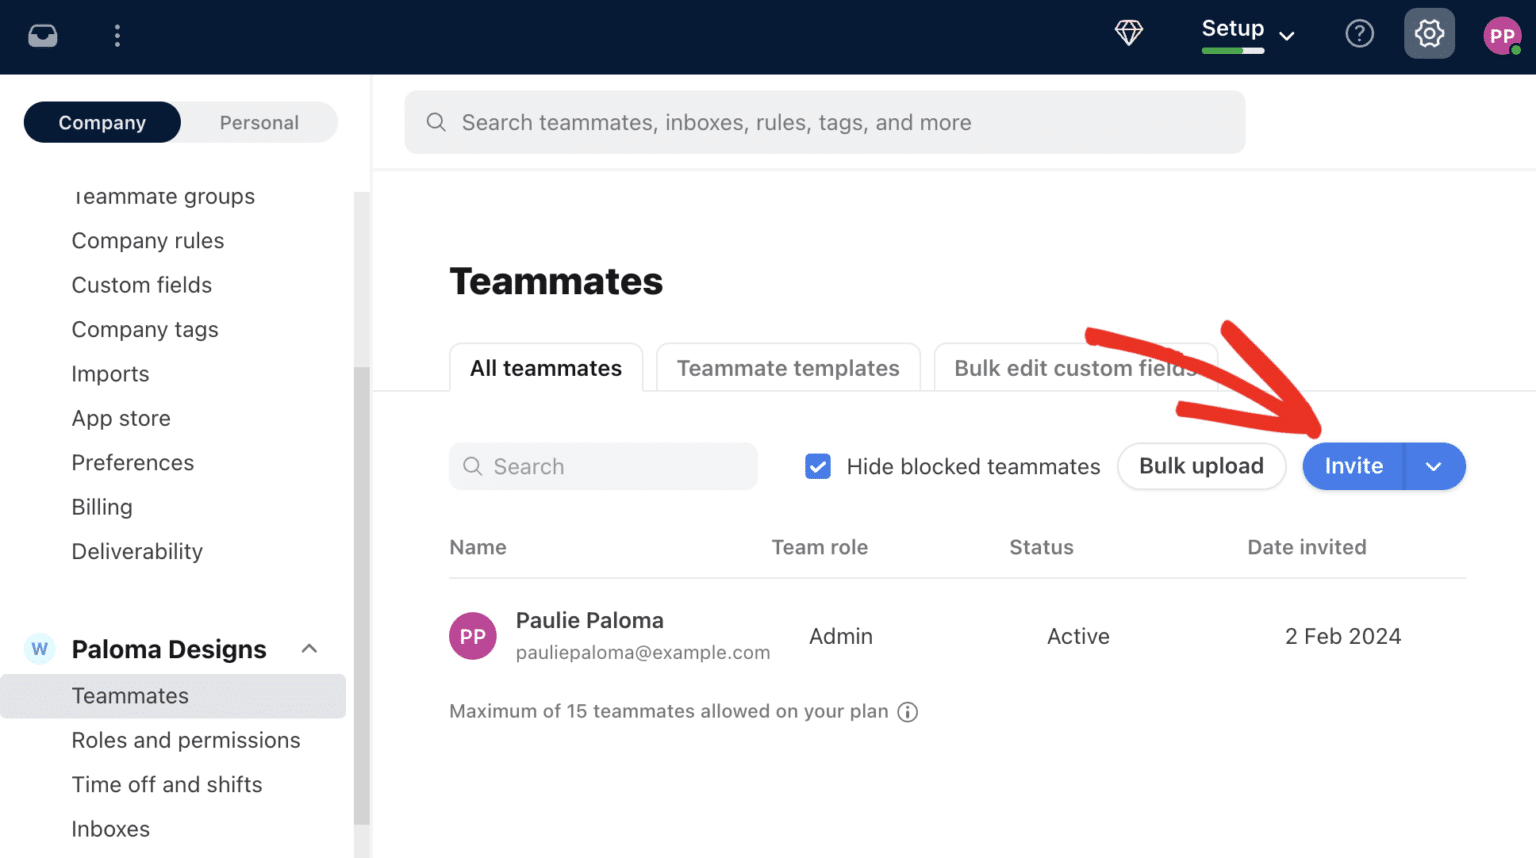Click the info icon beside teammate limit text
This screenshot has height=858, width=1536.
tap(907, 712)
